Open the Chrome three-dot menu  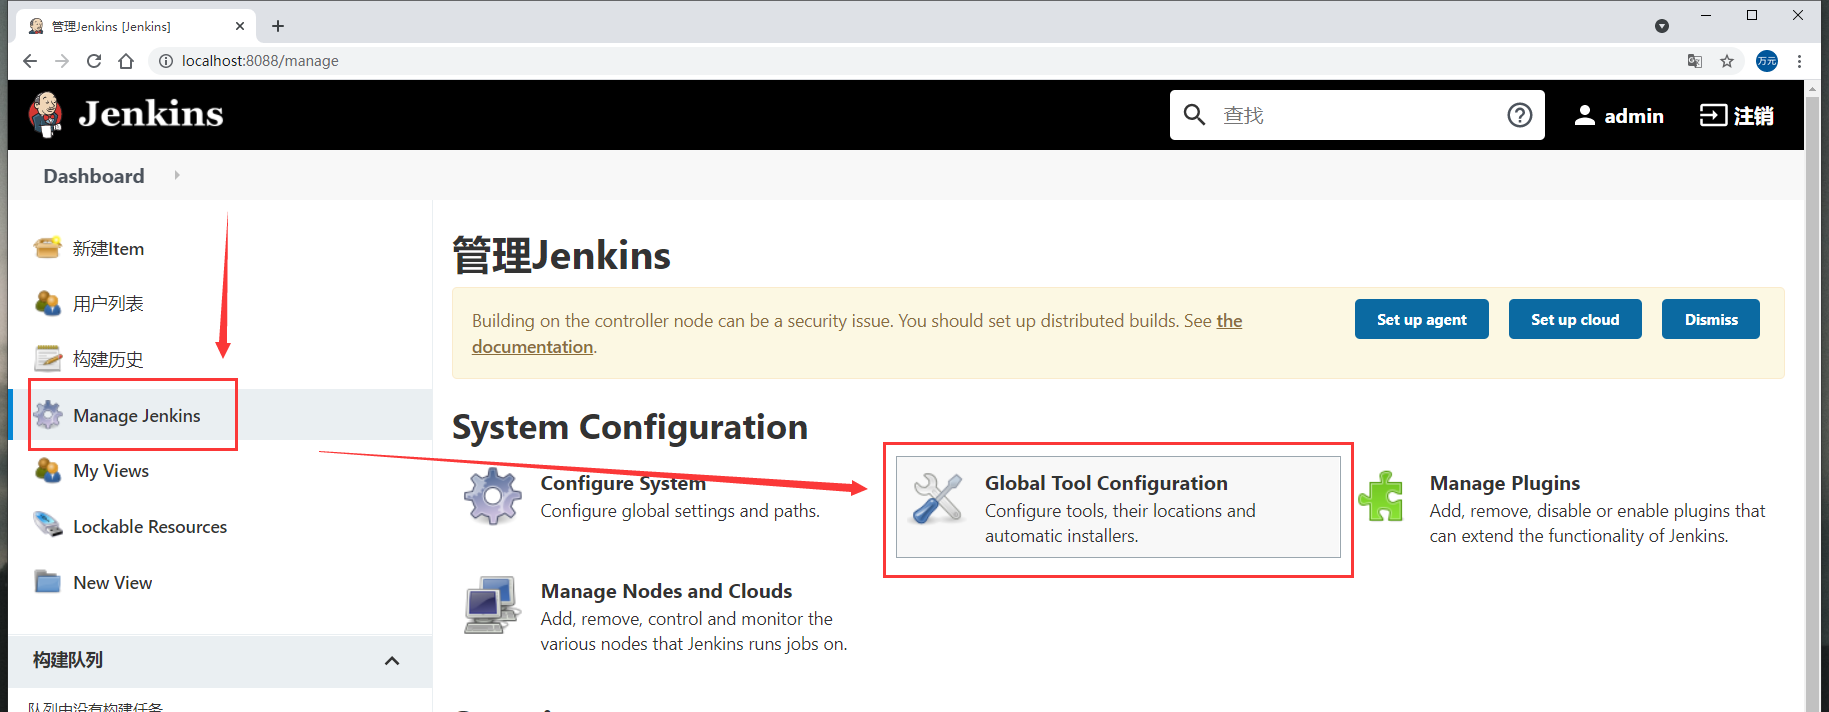[x=1799, y=61]
